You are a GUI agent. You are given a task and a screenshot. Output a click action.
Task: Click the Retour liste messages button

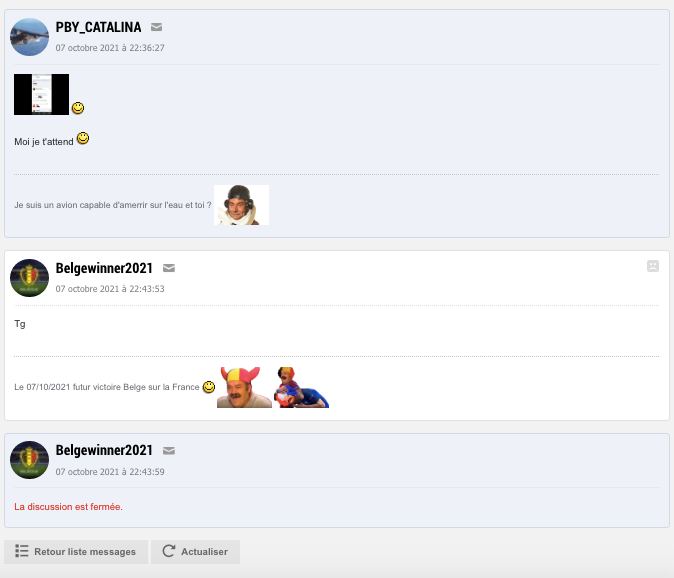point(76,552)
